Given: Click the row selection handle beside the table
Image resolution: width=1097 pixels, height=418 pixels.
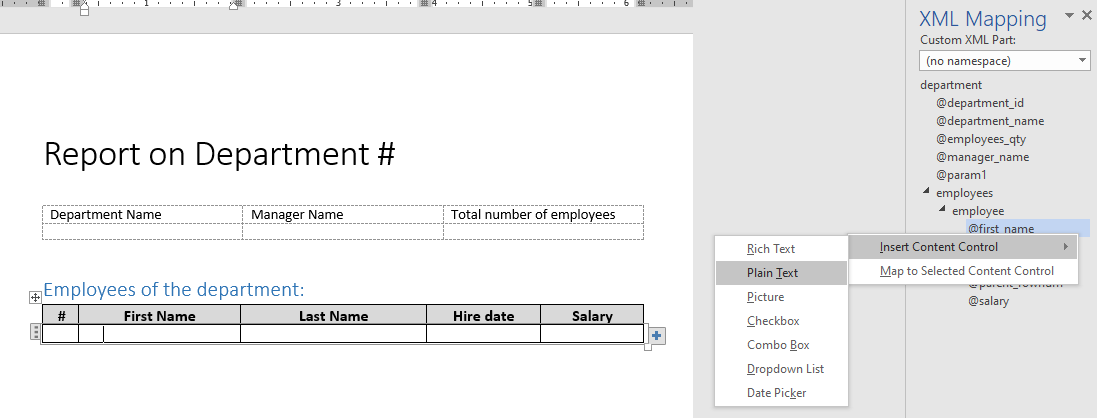Looking at the screenshot, I should [x=36, y=332].
